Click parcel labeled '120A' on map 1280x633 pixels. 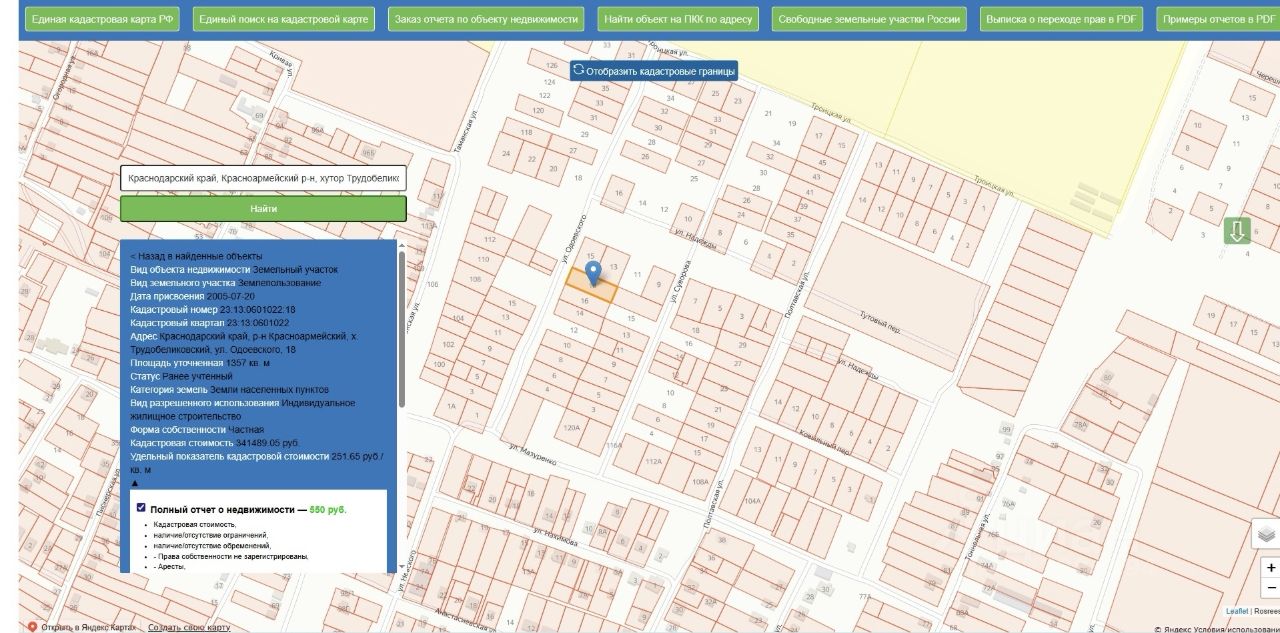pyautogui.click(x=571, y=427)
